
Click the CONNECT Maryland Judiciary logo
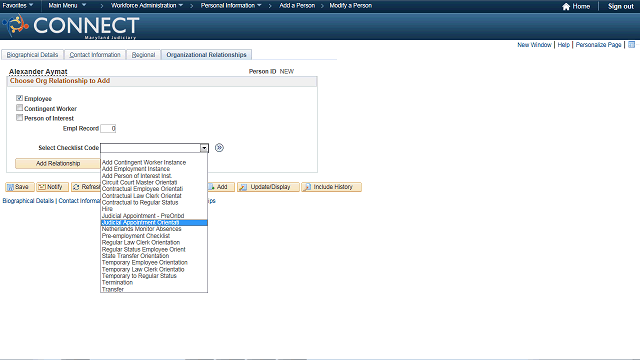tap(71, 27)
